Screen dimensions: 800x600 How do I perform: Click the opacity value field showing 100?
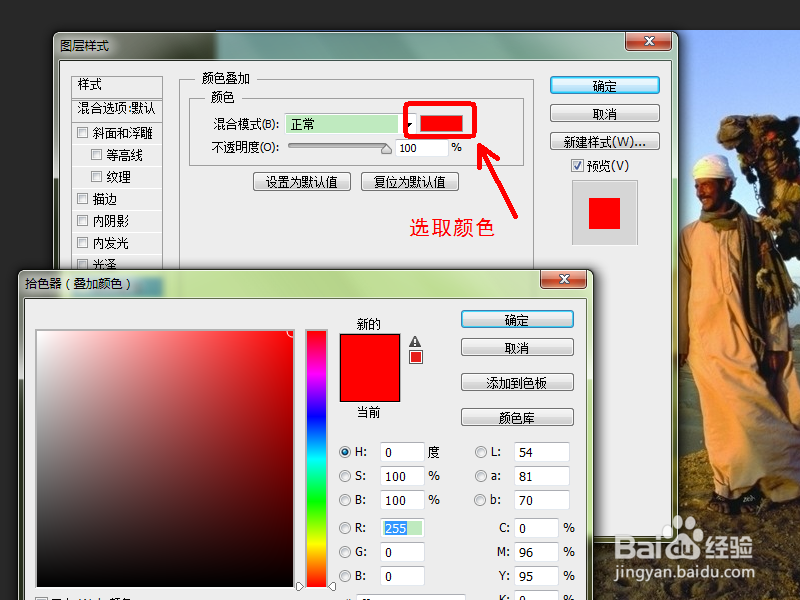421,148
